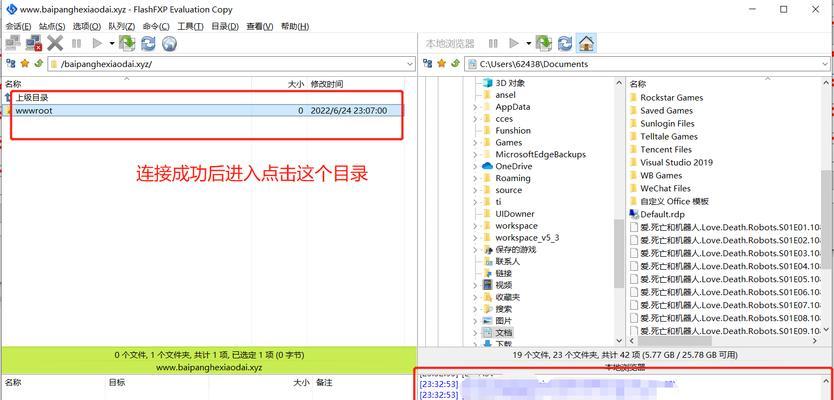Pause transfer in the remote pane toolbar
The image size is (834, 400).
pos(77,43)
